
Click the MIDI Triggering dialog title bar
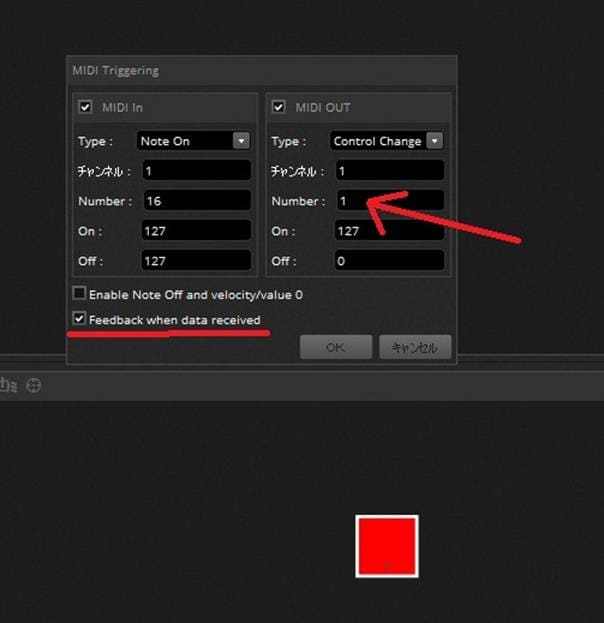tap(260, 71)
